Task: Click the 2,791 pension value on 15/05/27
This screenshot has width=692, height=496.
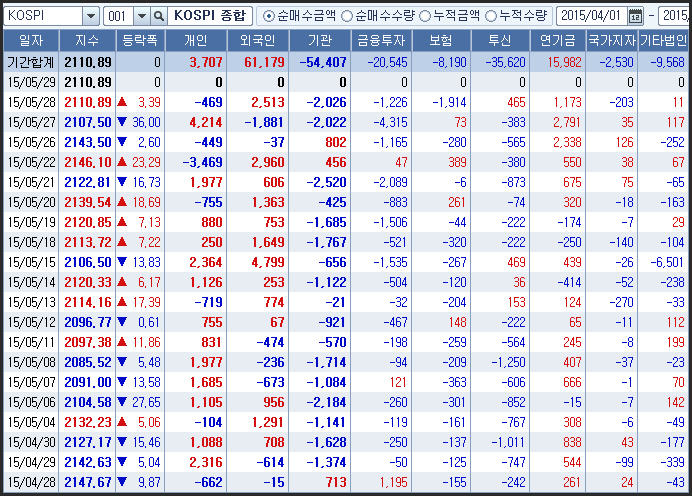Action: (567, 122)
